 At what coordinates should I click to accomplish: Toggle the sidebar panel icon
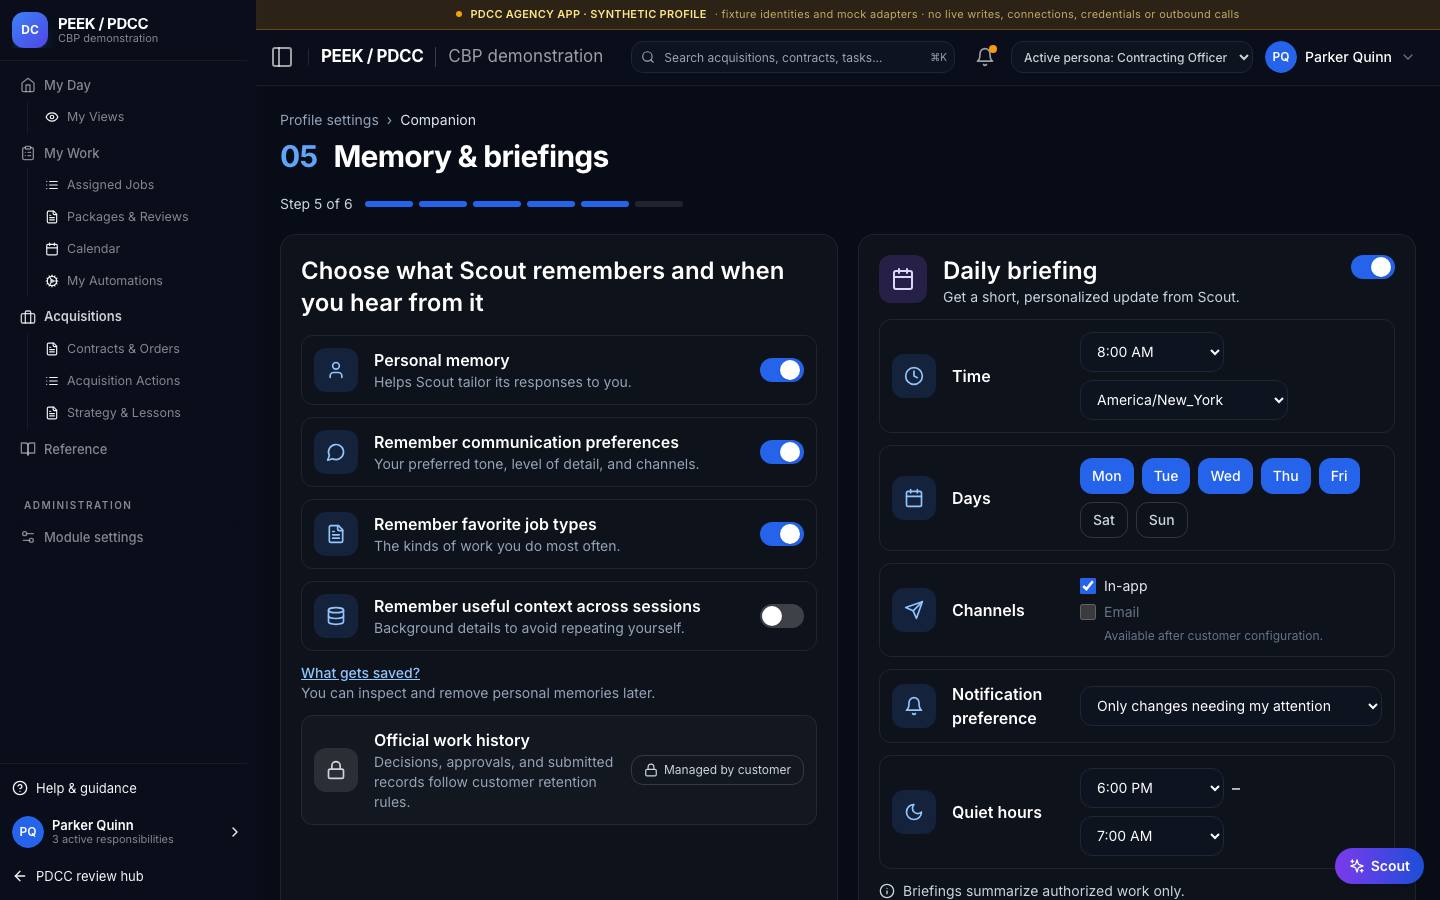click(x=282, y=57)
